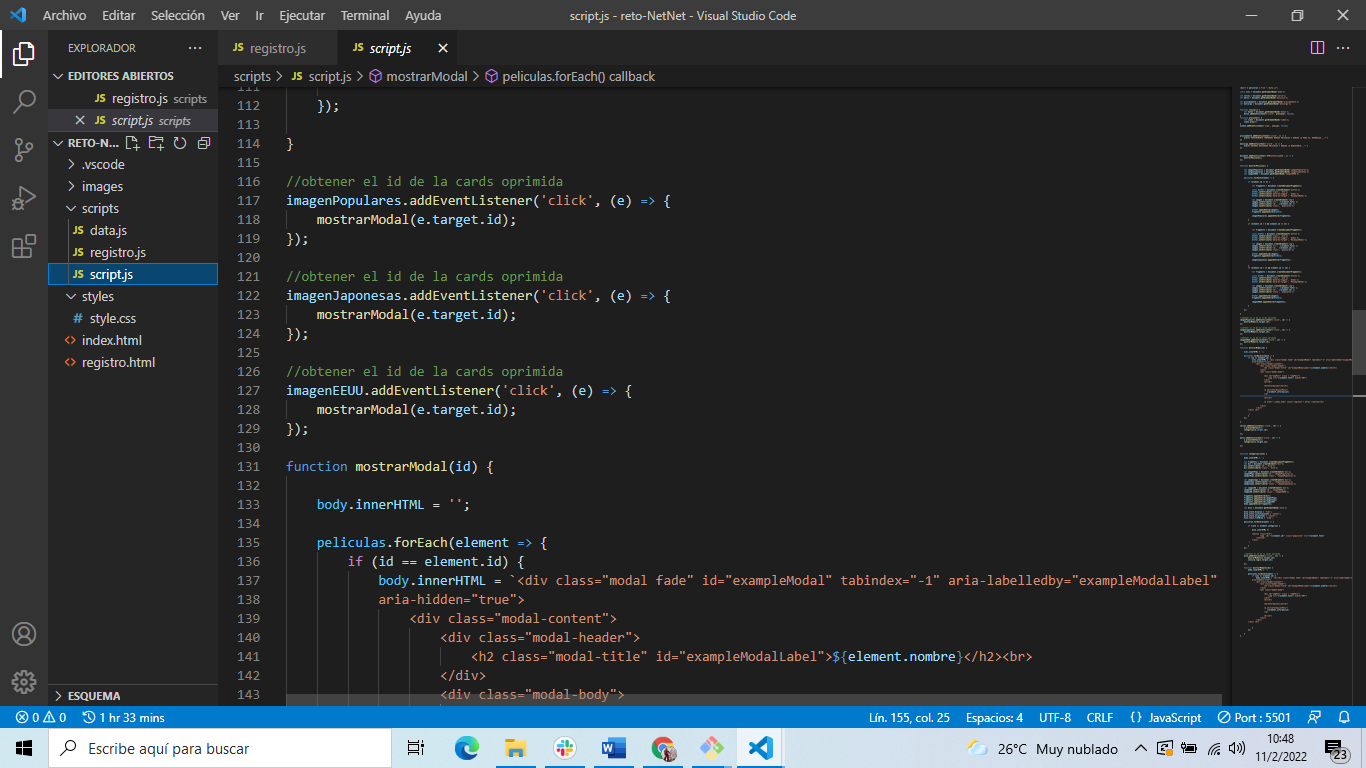Screen dimensions: 1366x768
Task: Split the editor to the right
Action: tap(1317, 48)
